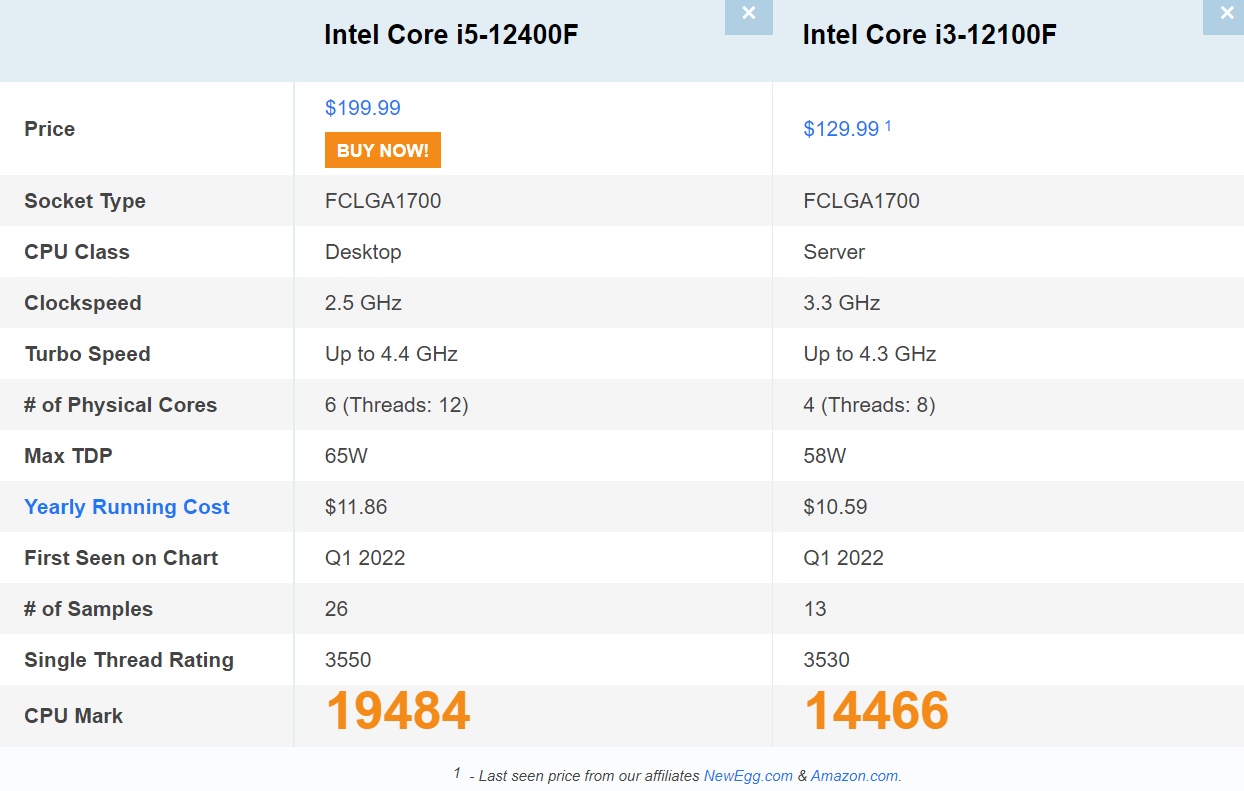Remove Intel Core i3-12100F from comparison
Viewport: 1244px width, 791px height.
pos(1224,16)
